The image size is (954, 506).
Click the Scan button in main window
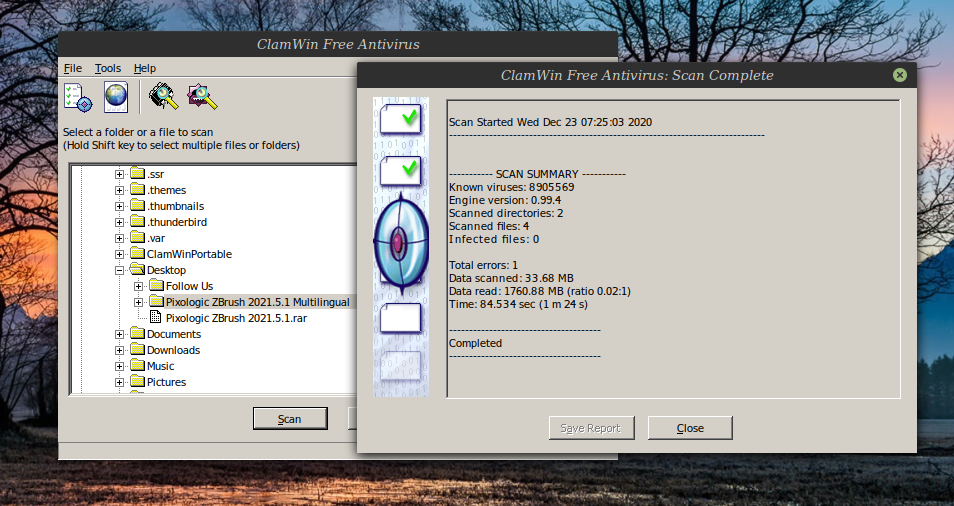(x=290, y=419)
